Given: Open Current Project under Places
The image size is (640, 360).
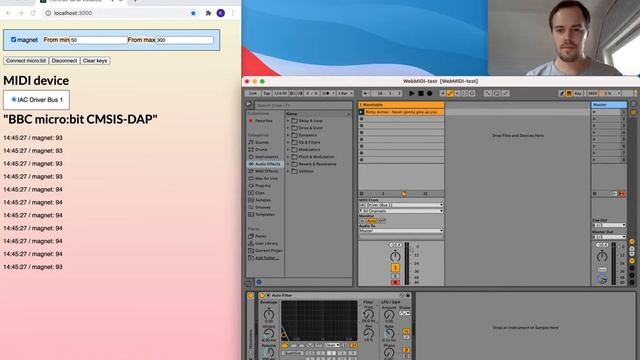Looking at the screenshot, I should point(268,251).
